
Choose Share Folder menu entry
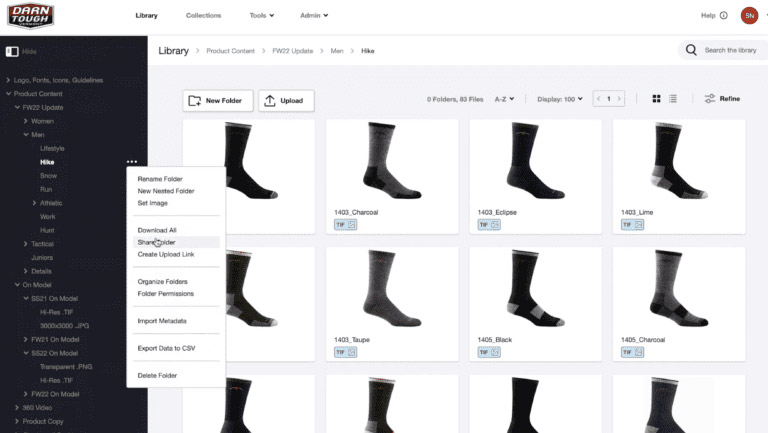pos(156,242)
